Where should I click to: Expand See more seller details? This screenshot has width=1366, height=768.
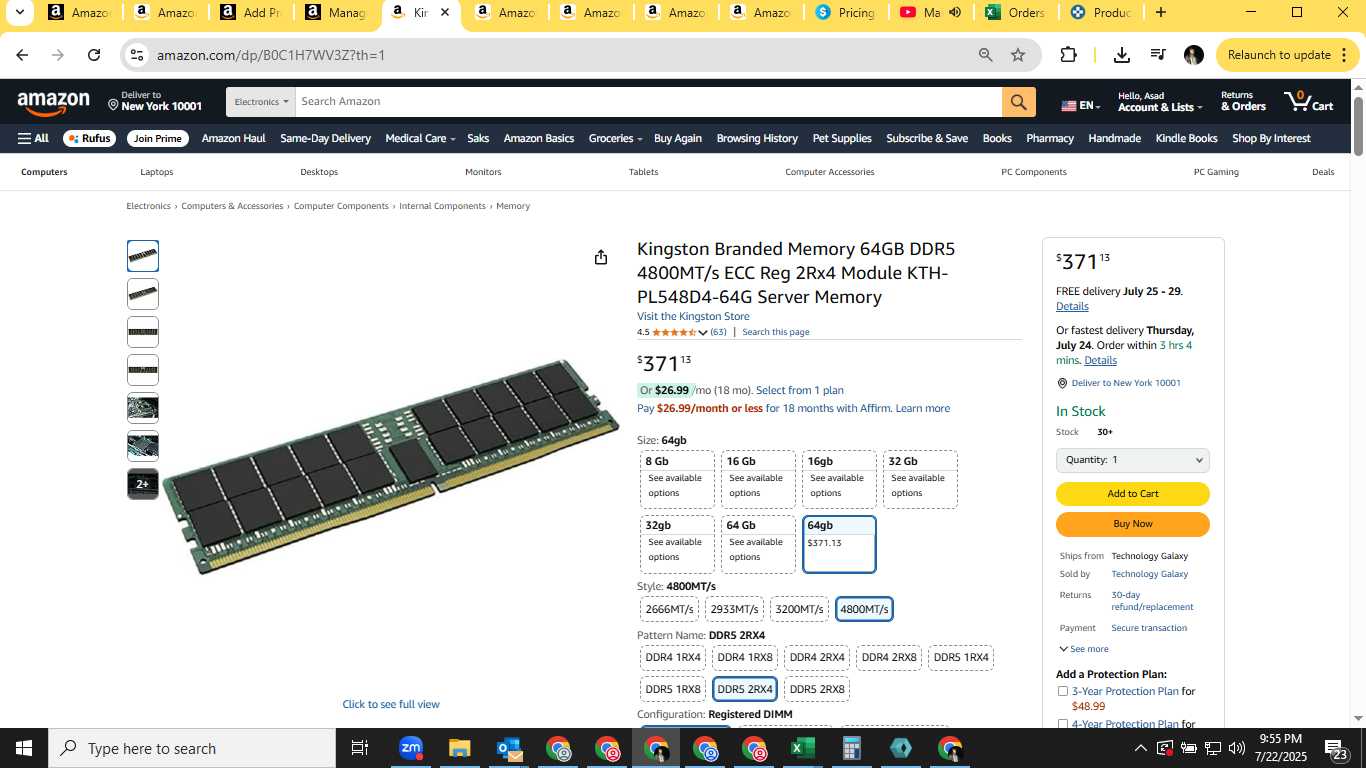point(1083,649)
